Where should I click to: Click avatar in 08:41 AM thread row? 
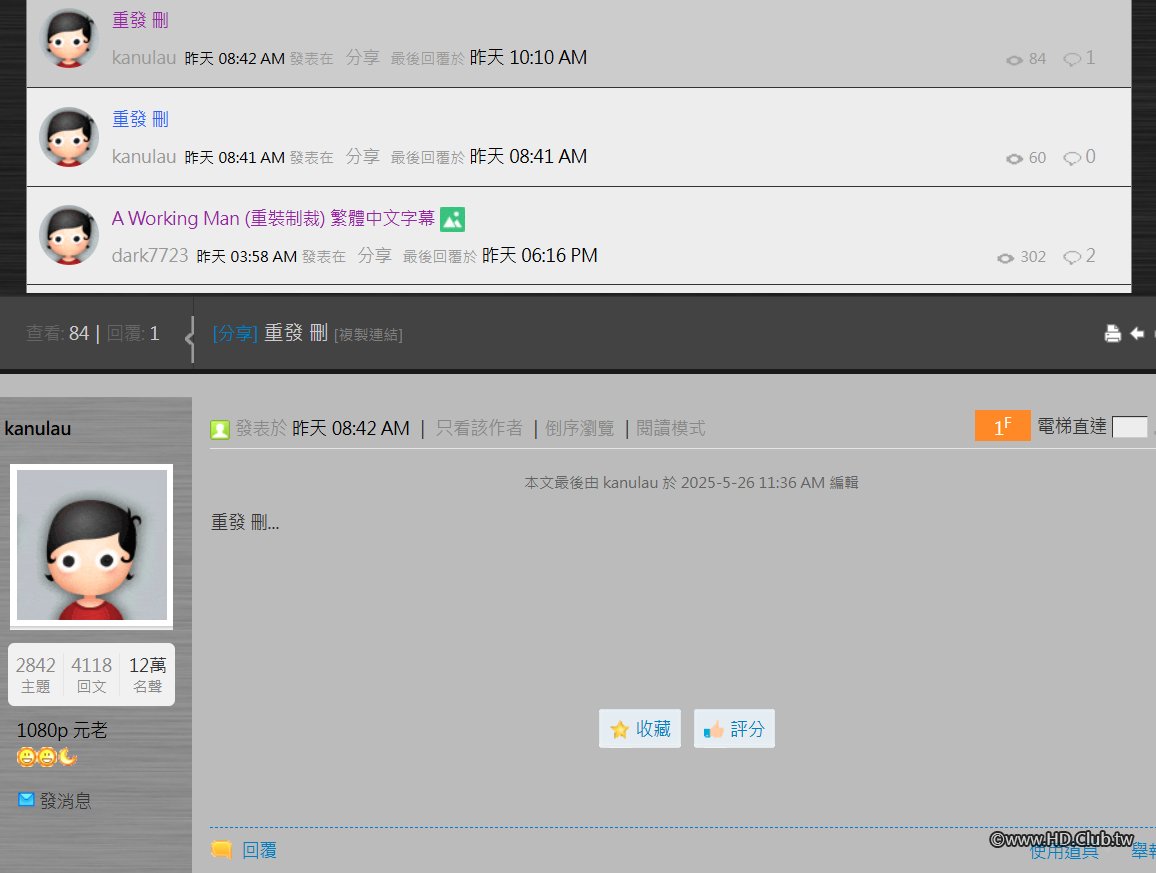[69, 137]
